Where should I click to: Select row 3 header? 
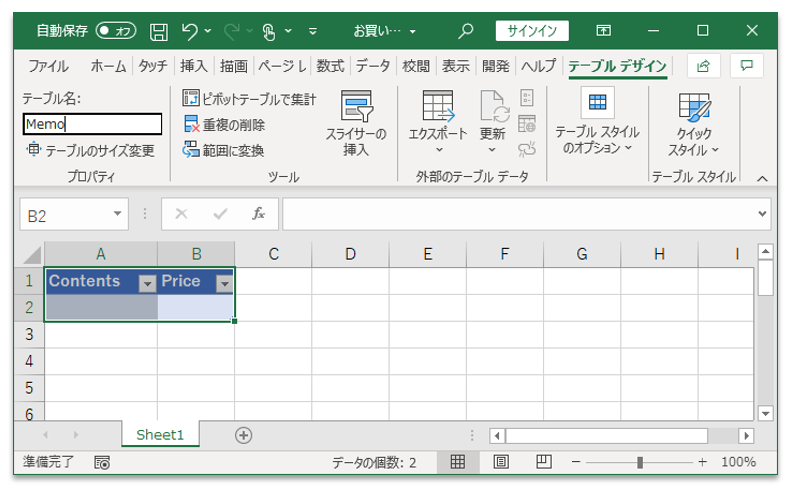[x=29, y=334]
